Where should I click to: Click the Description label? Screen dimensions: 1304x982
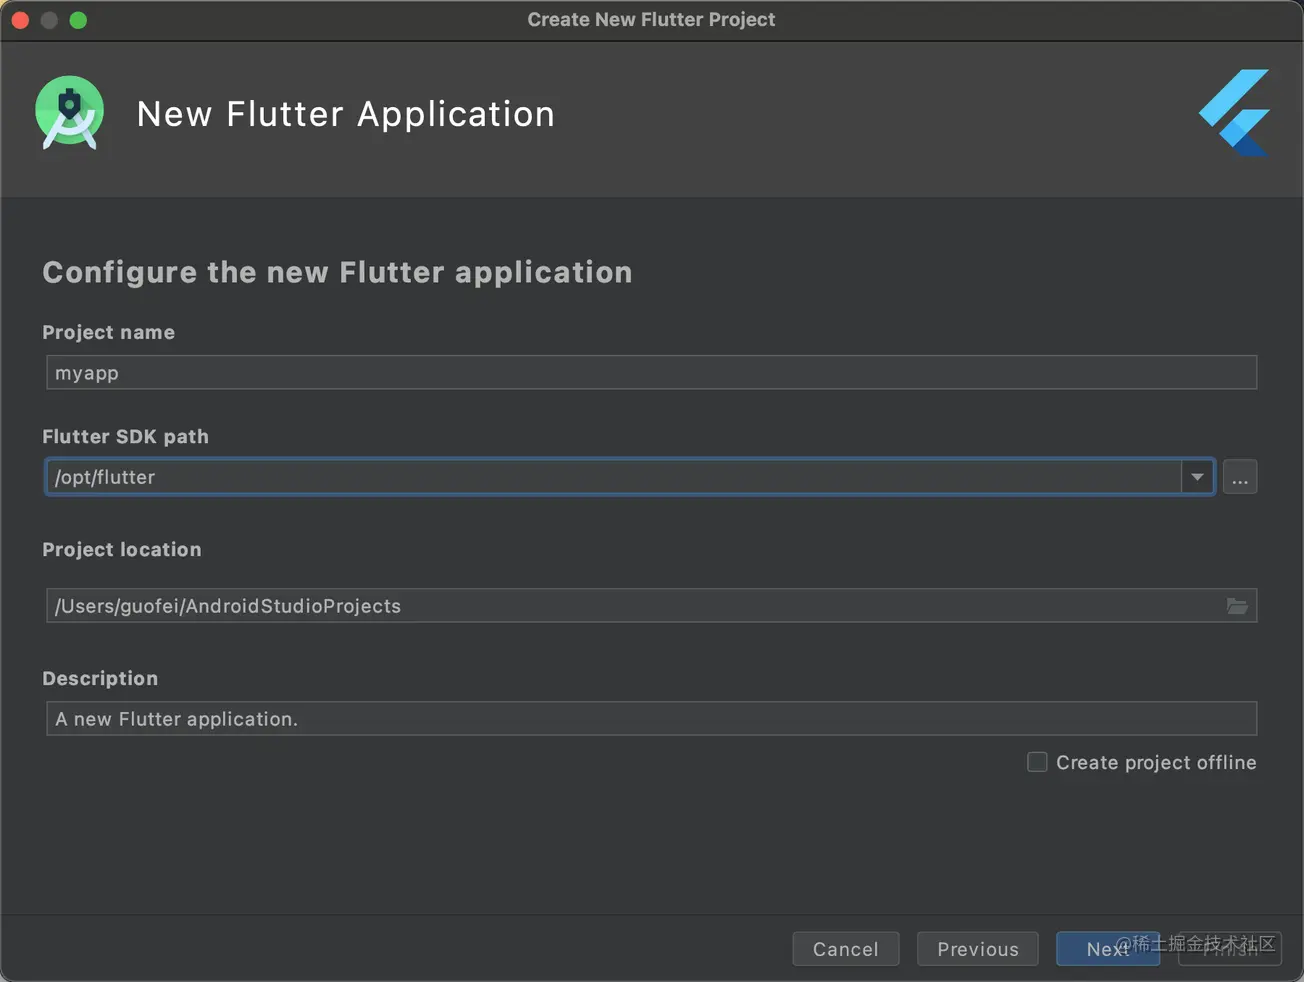[x=100, y=678]
